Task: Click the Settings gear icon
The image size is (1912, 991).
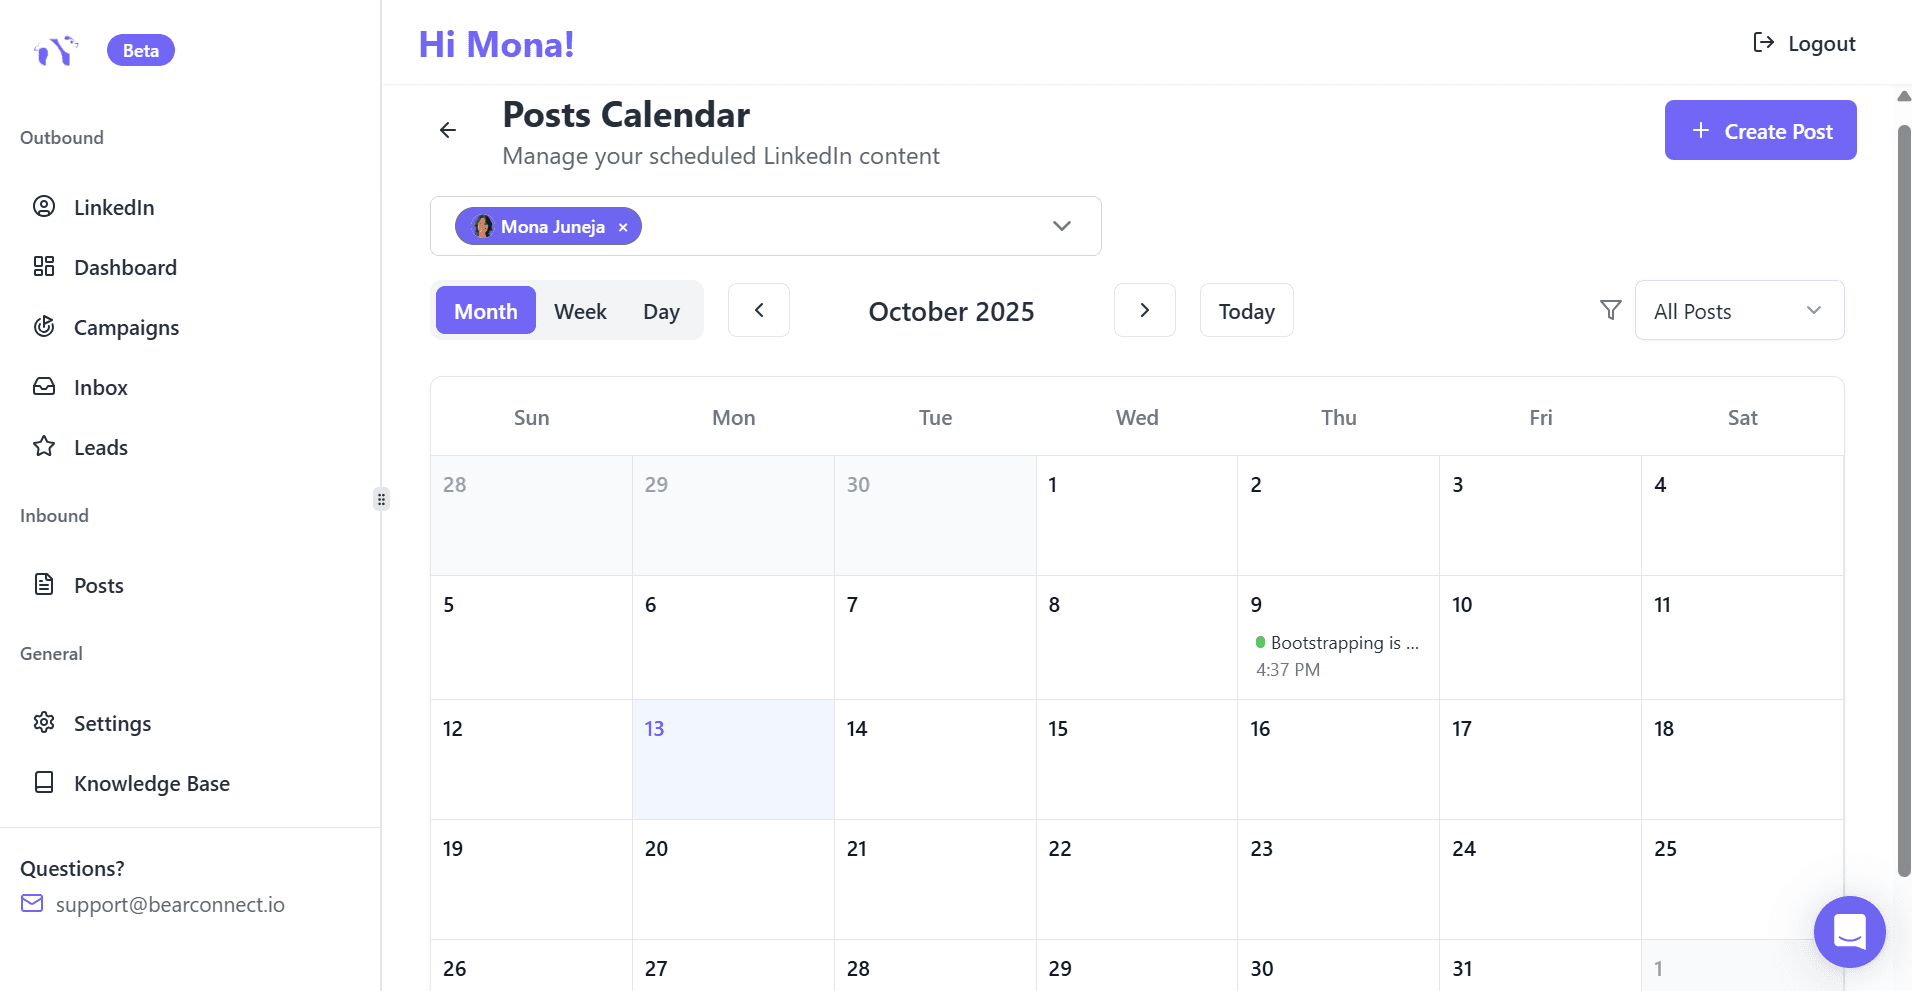Action: [x=44, y=722]
